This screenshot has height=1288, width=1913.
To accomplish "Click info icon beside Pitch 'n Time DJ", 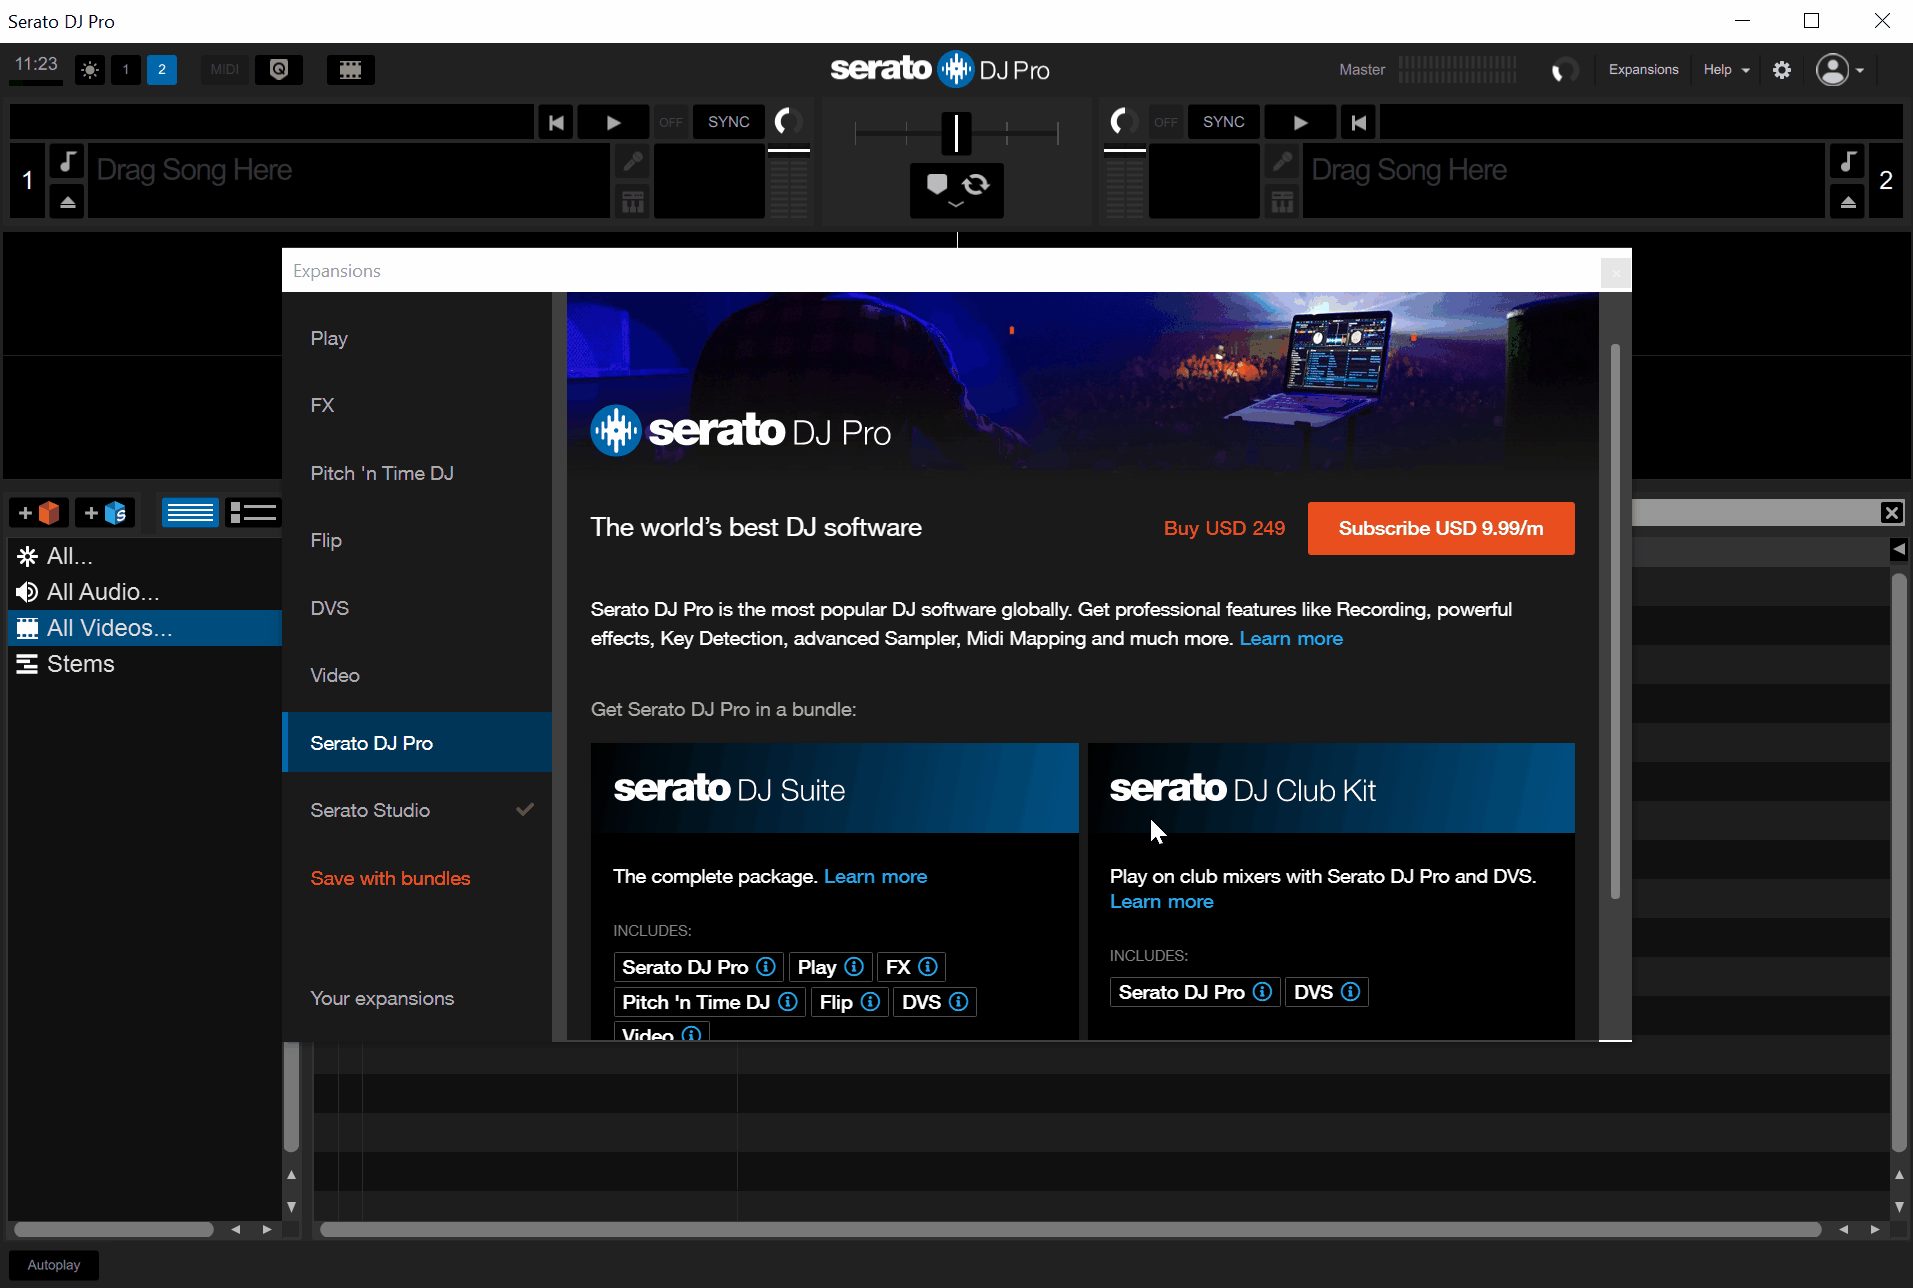I will 788,1002.
